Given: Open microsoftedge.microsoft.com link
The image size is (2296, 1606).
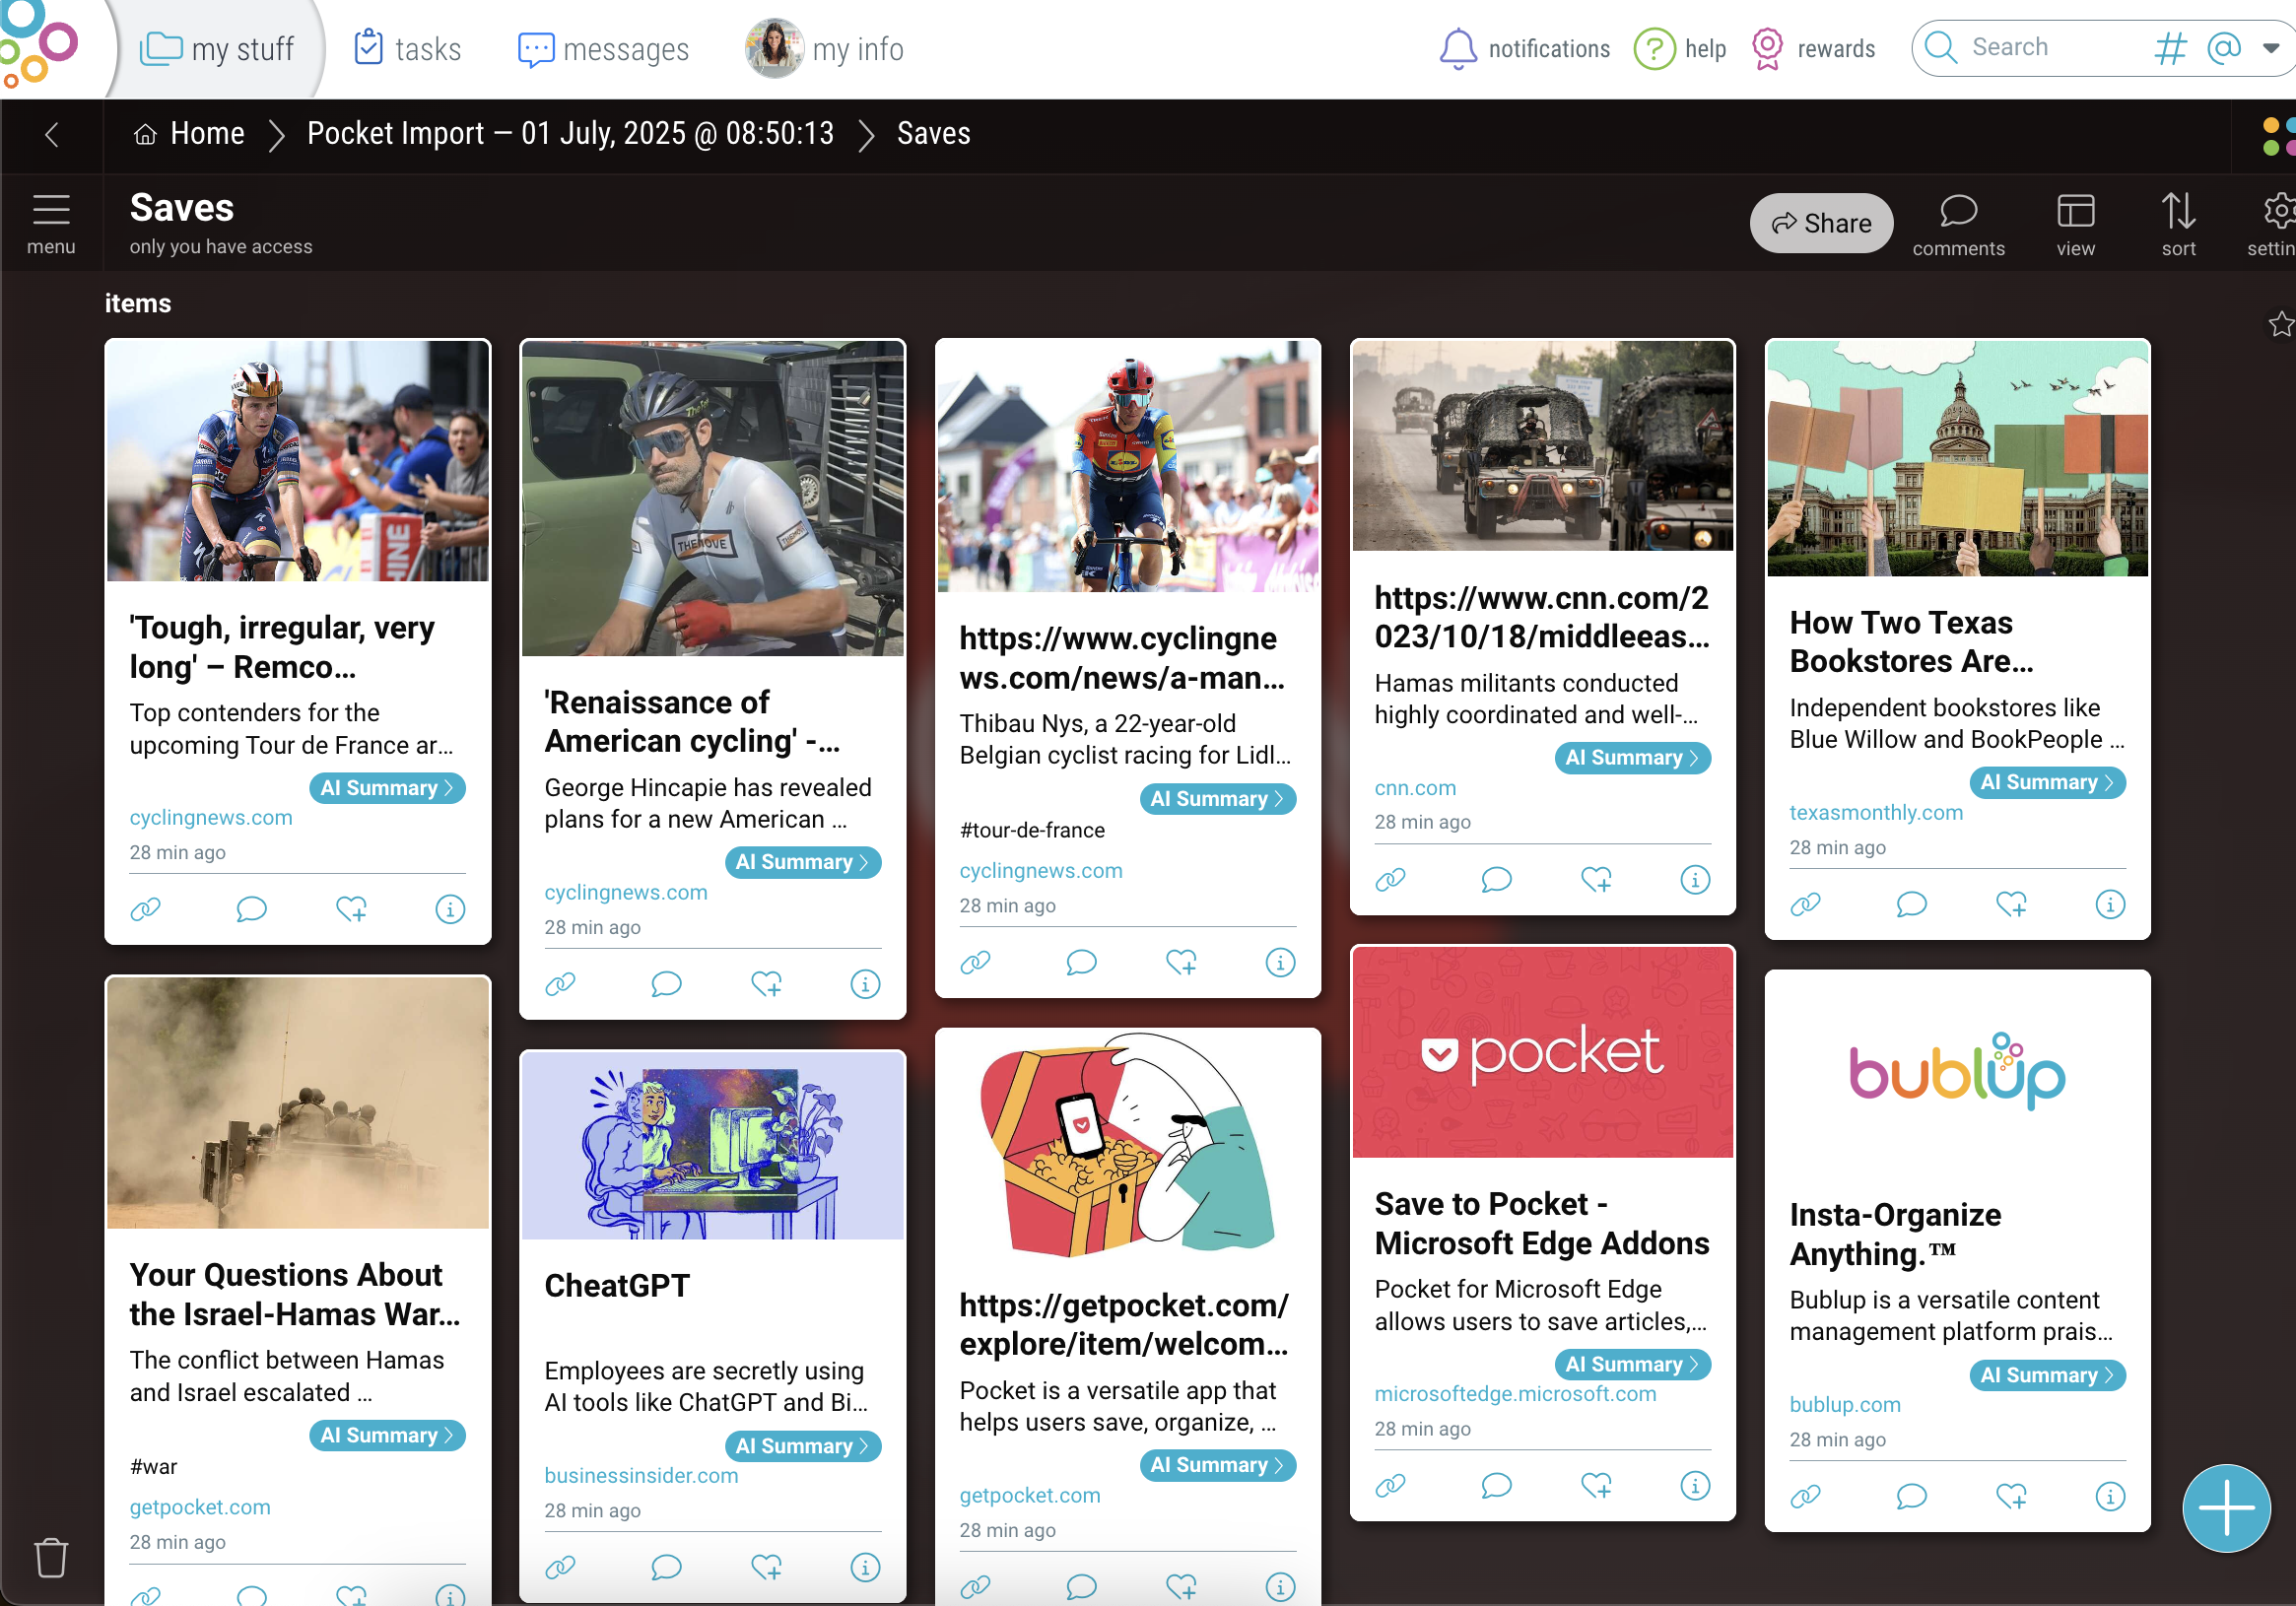Looking at the screenshot, I should (1515, 1393).
